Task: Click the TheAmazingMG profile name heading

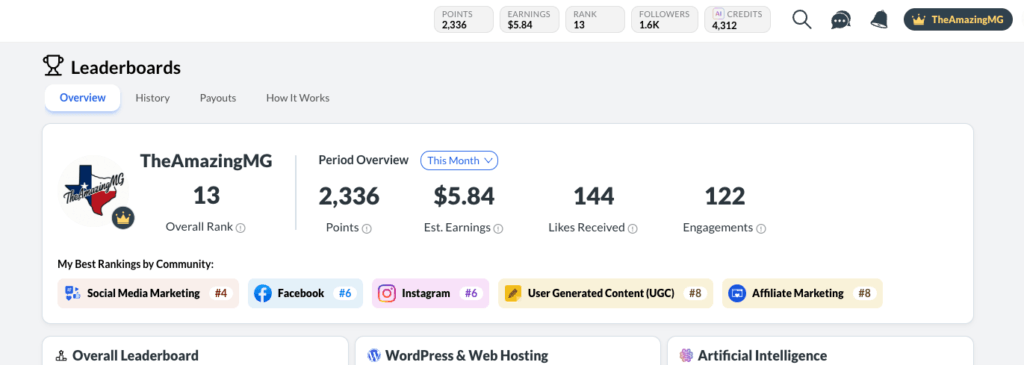Action: [206, 161]
